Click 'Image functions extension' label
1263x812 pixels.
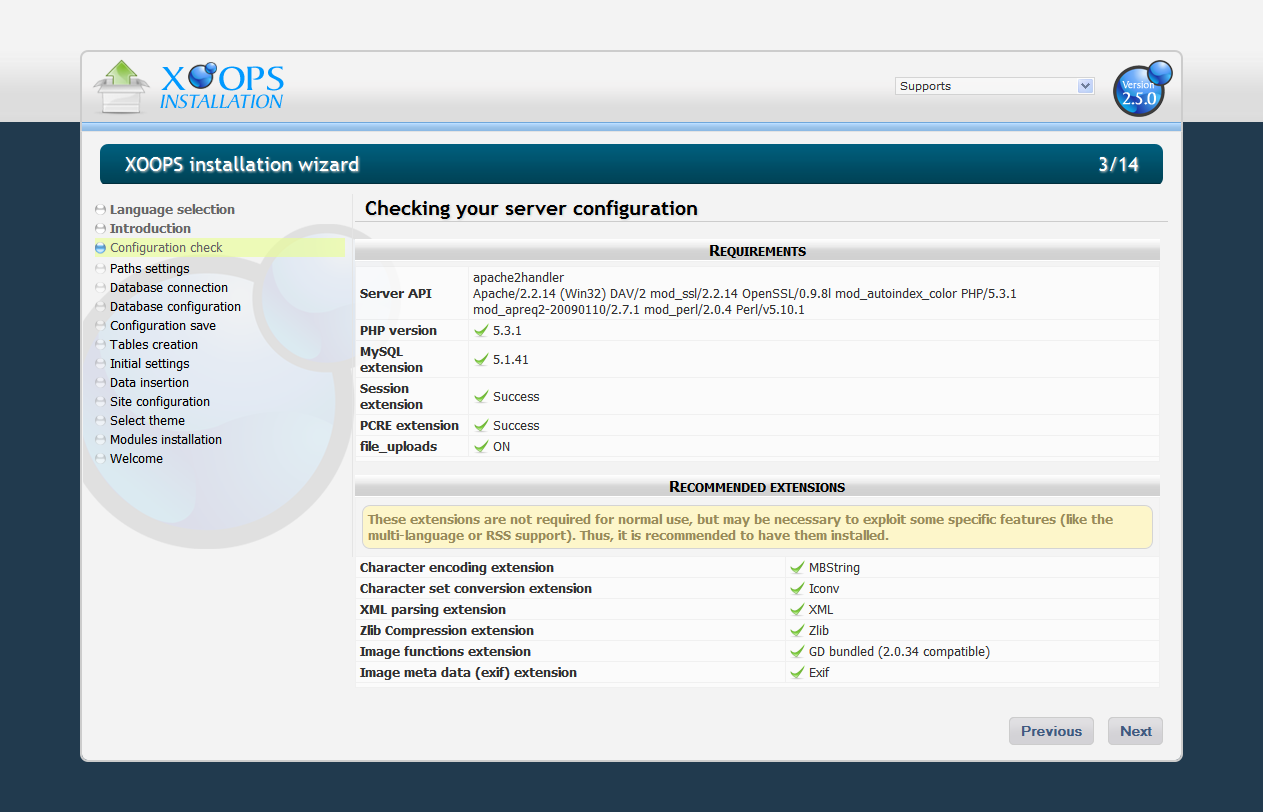(x=445, y=651)
